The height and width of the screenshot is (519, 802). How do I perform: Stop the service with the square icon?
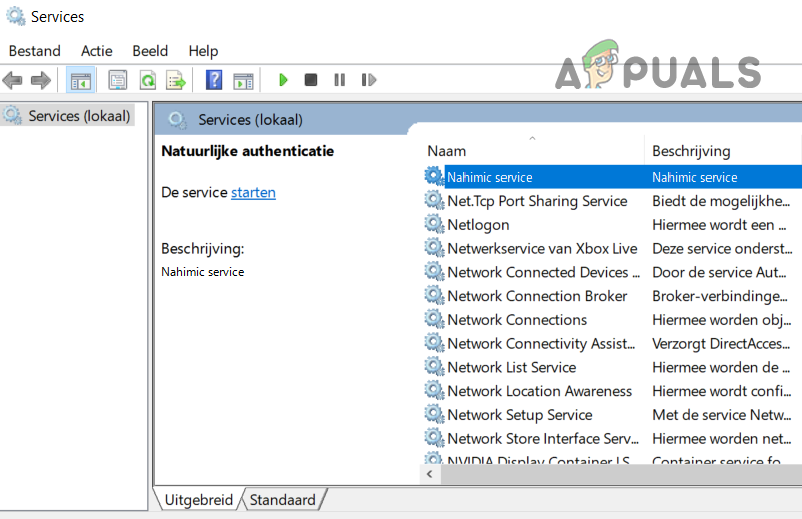(310, 80)
